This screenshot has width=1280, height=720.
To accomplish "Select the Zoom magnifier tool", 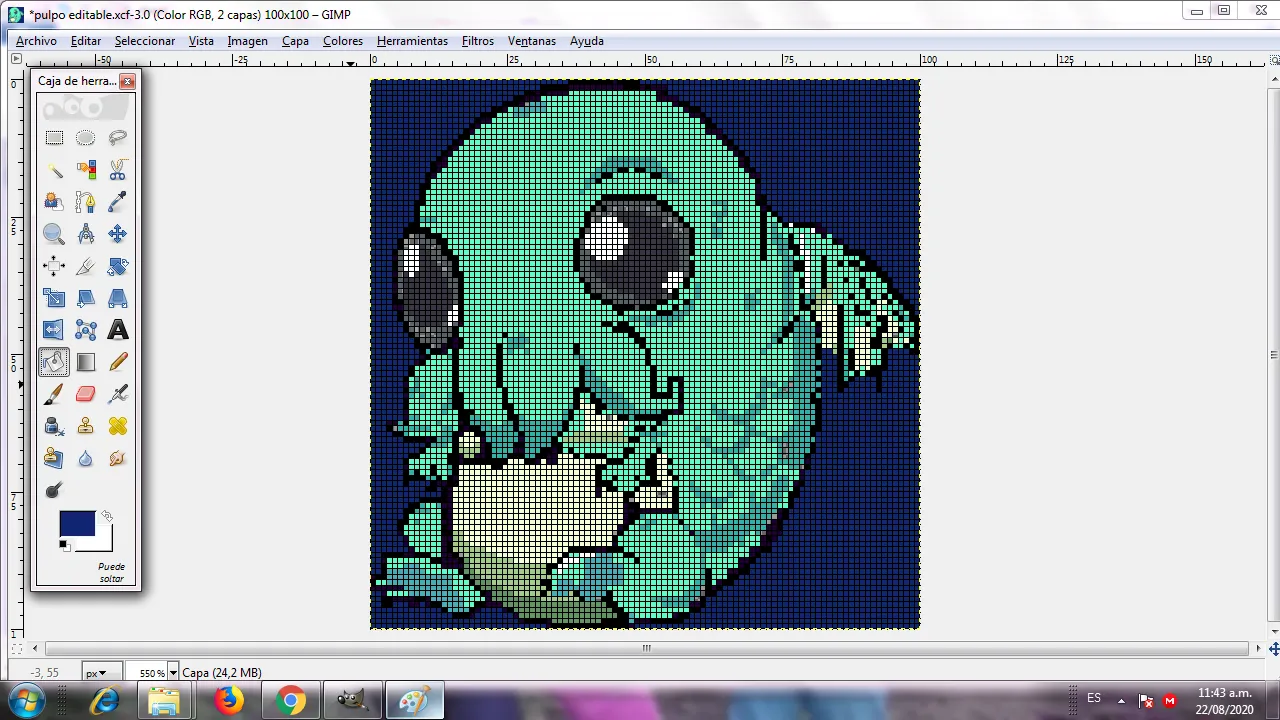I will (x=54, y=234).
